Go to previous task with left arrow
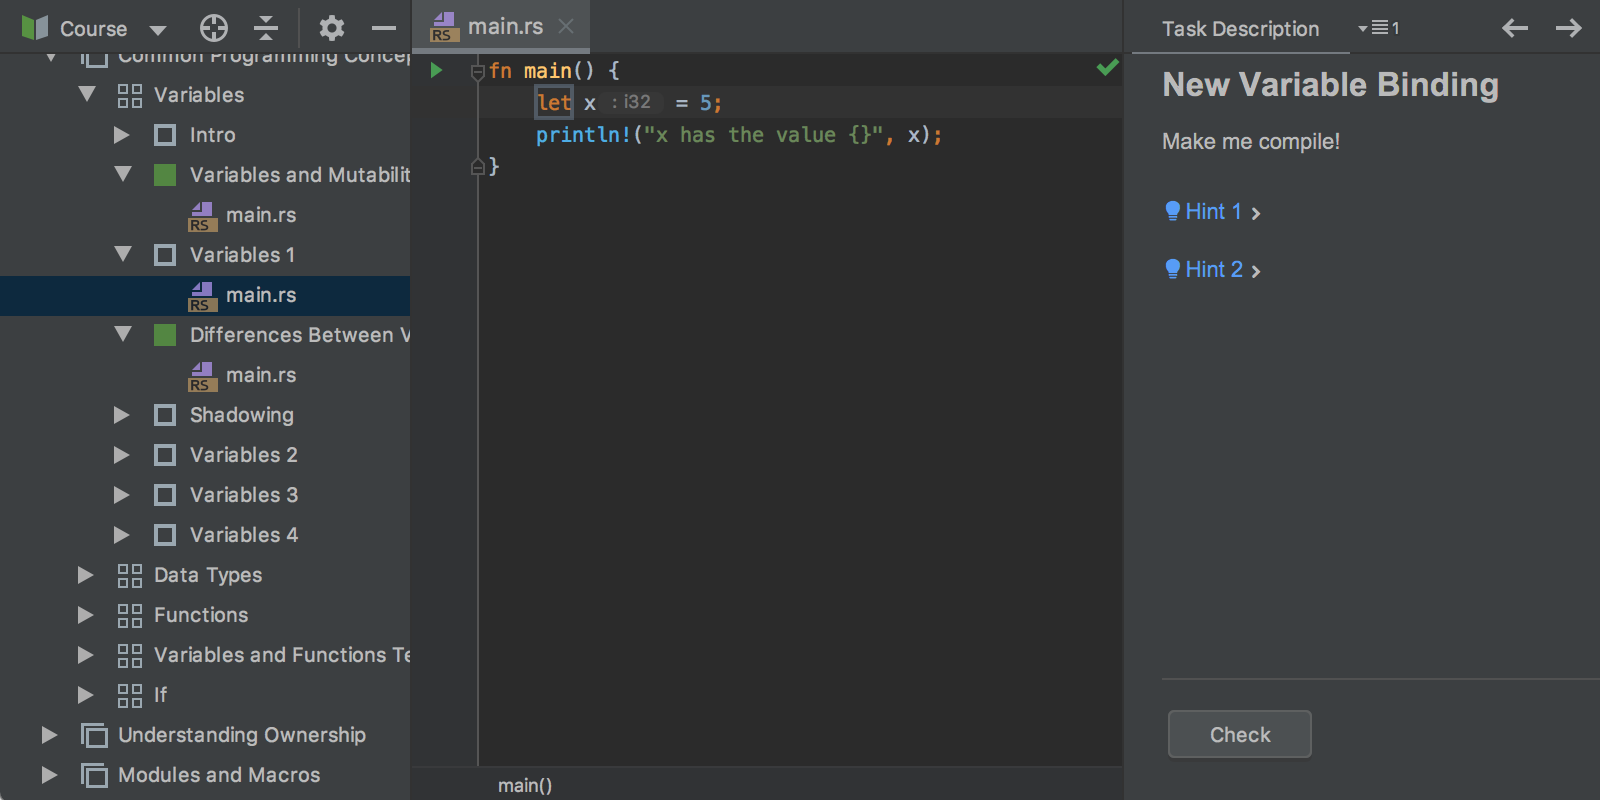The width and height of the screenshot is (1600, 800). coord(1515,28)
